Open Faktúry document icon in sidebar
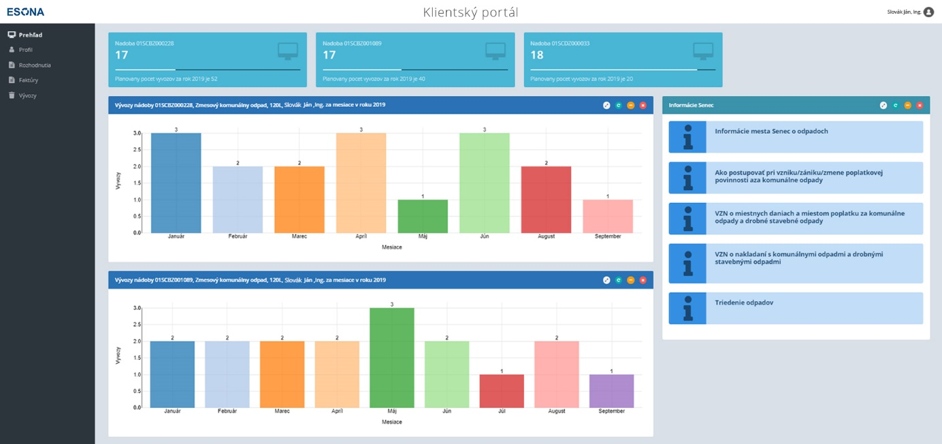942x444 pixels. click(x=11, y=80)
